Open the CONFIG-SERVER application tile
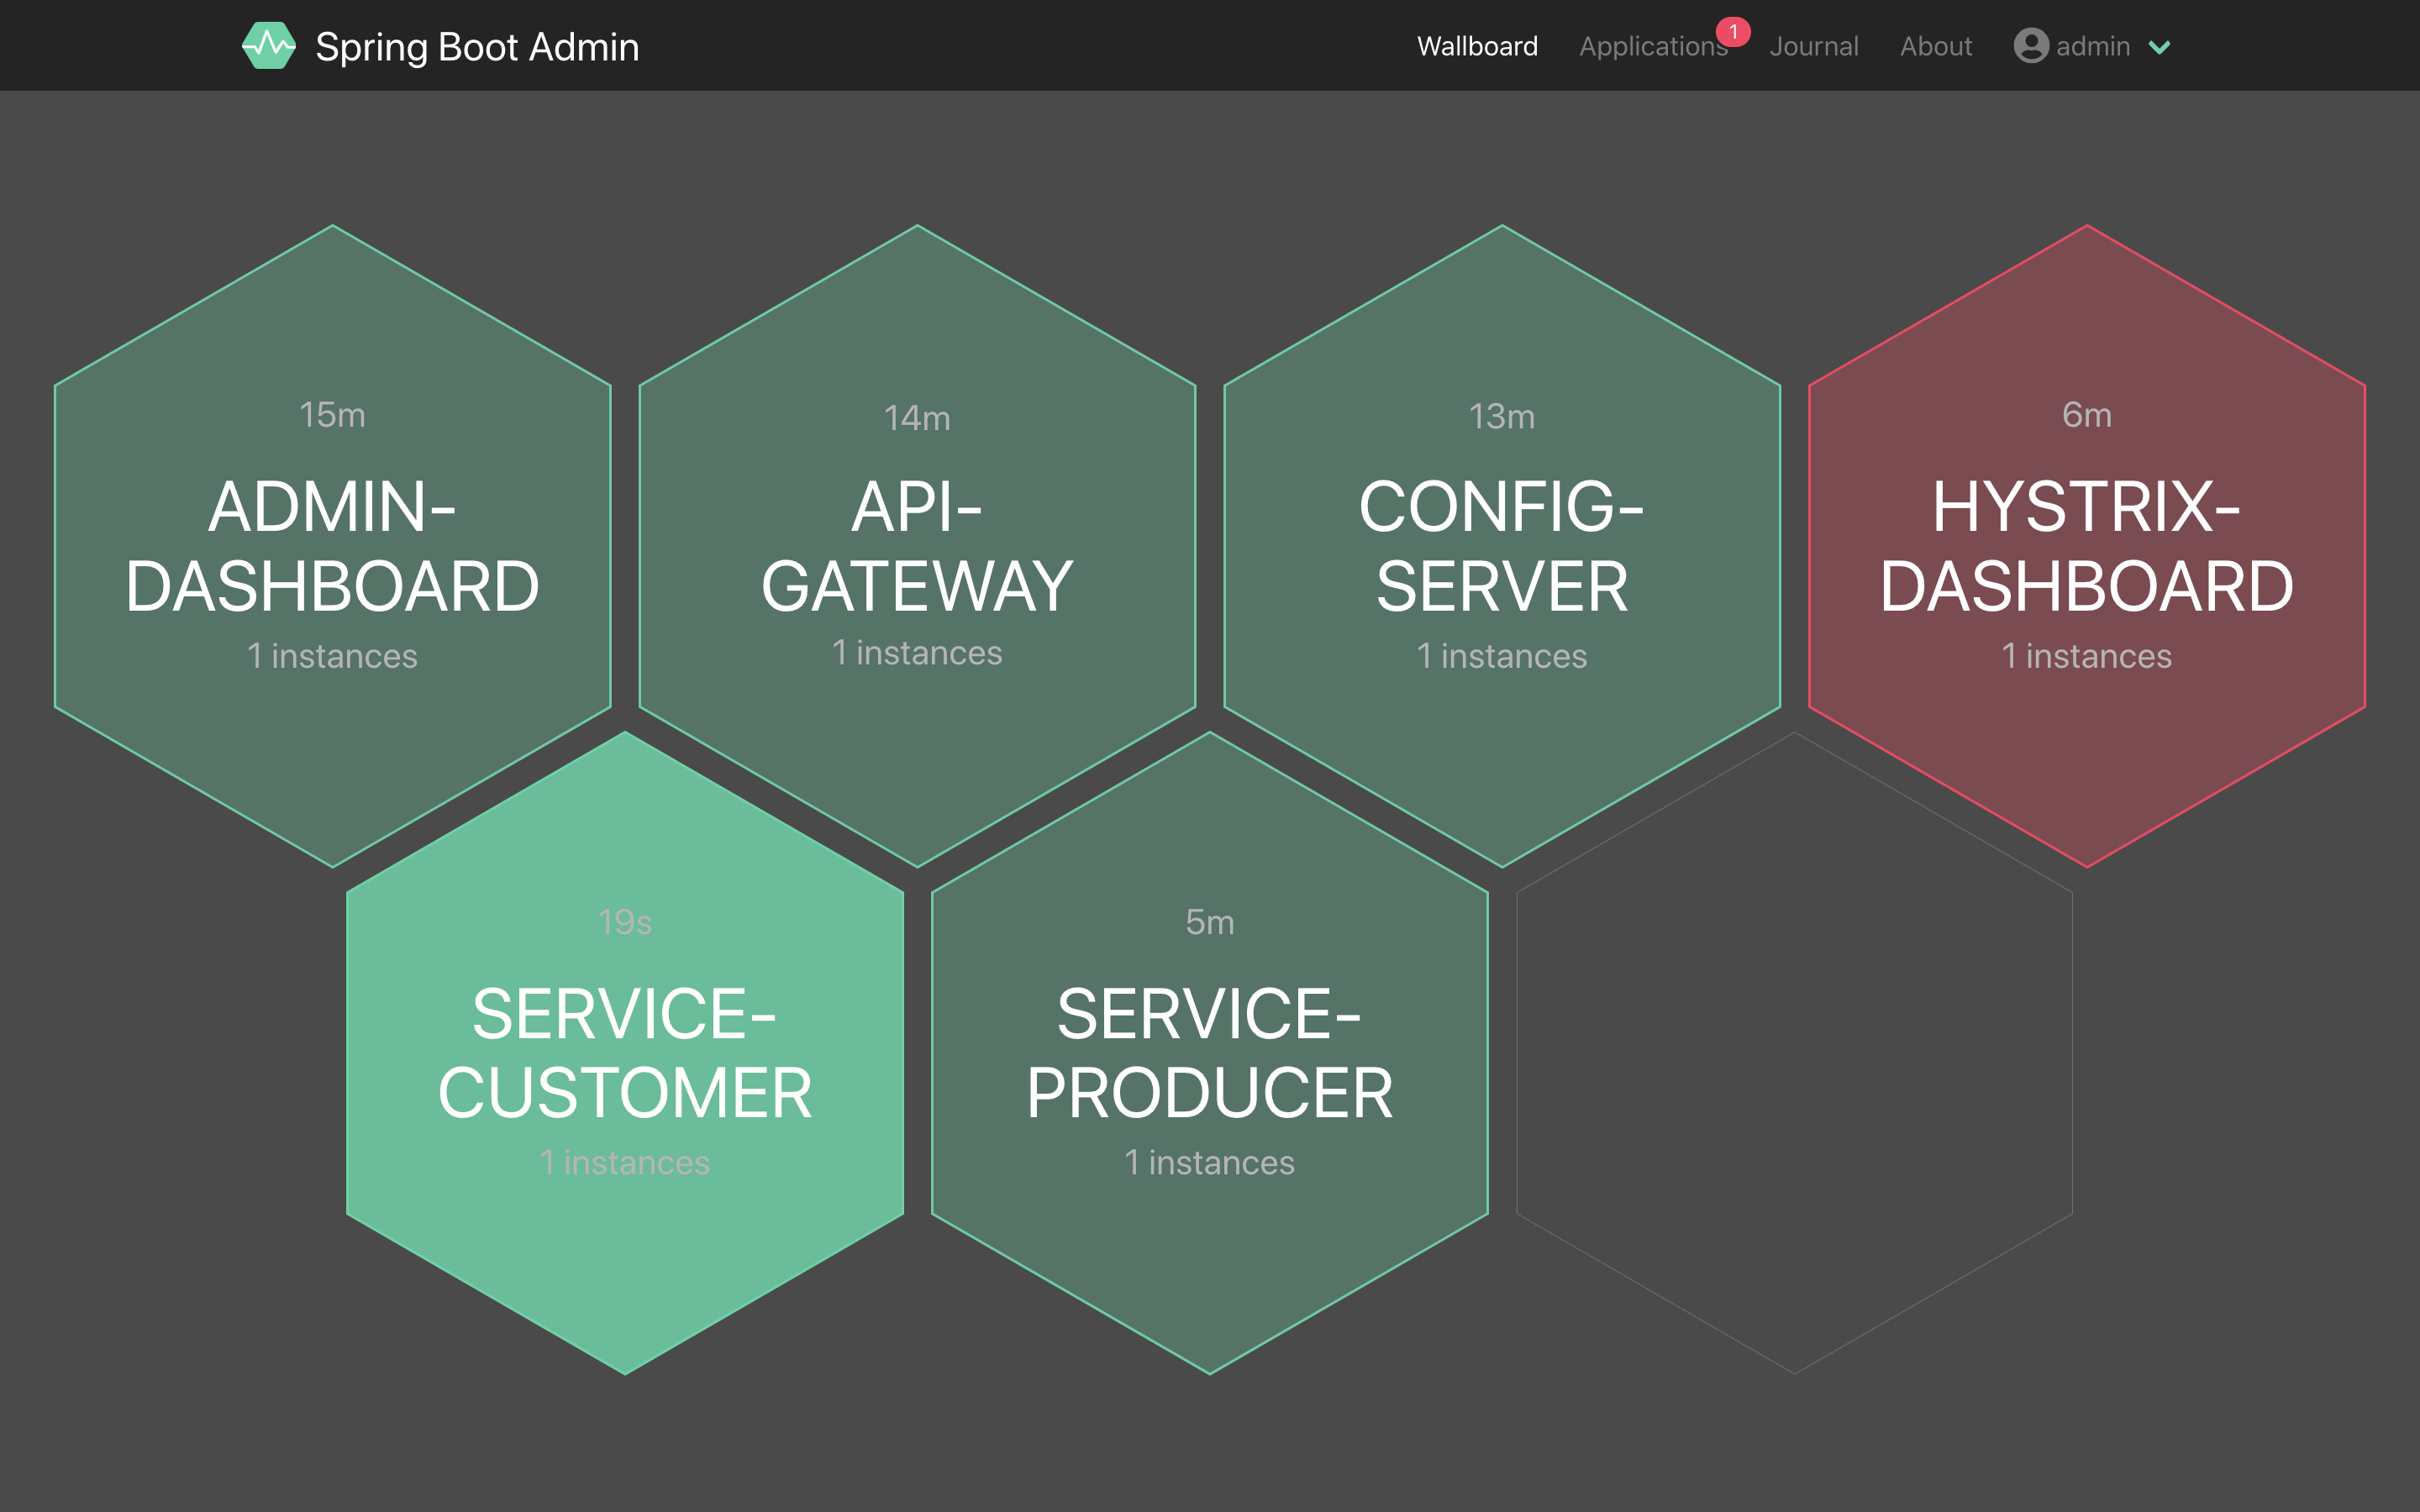This screenshot has width=2420, height=1512. coord(1501,545)
